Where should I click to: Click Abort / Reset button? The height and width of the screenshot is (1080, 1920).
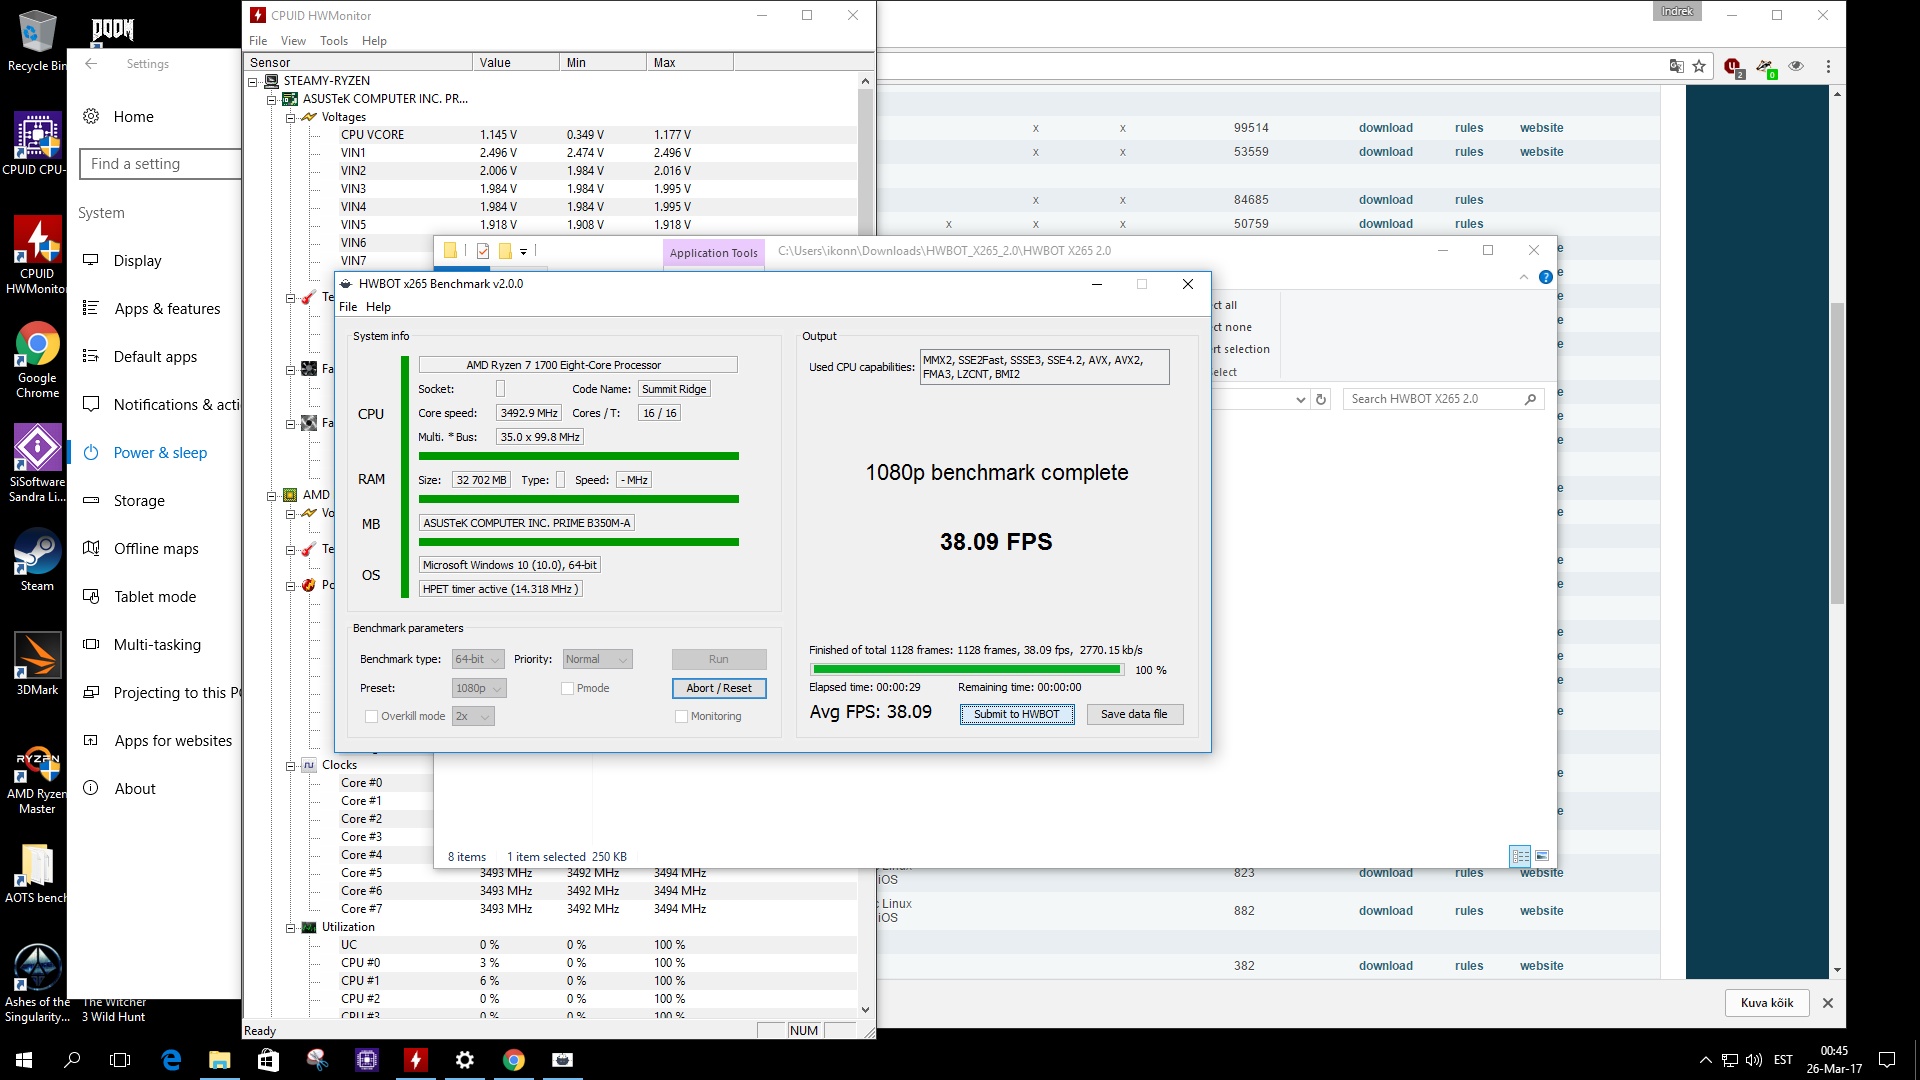click(719, 688)
